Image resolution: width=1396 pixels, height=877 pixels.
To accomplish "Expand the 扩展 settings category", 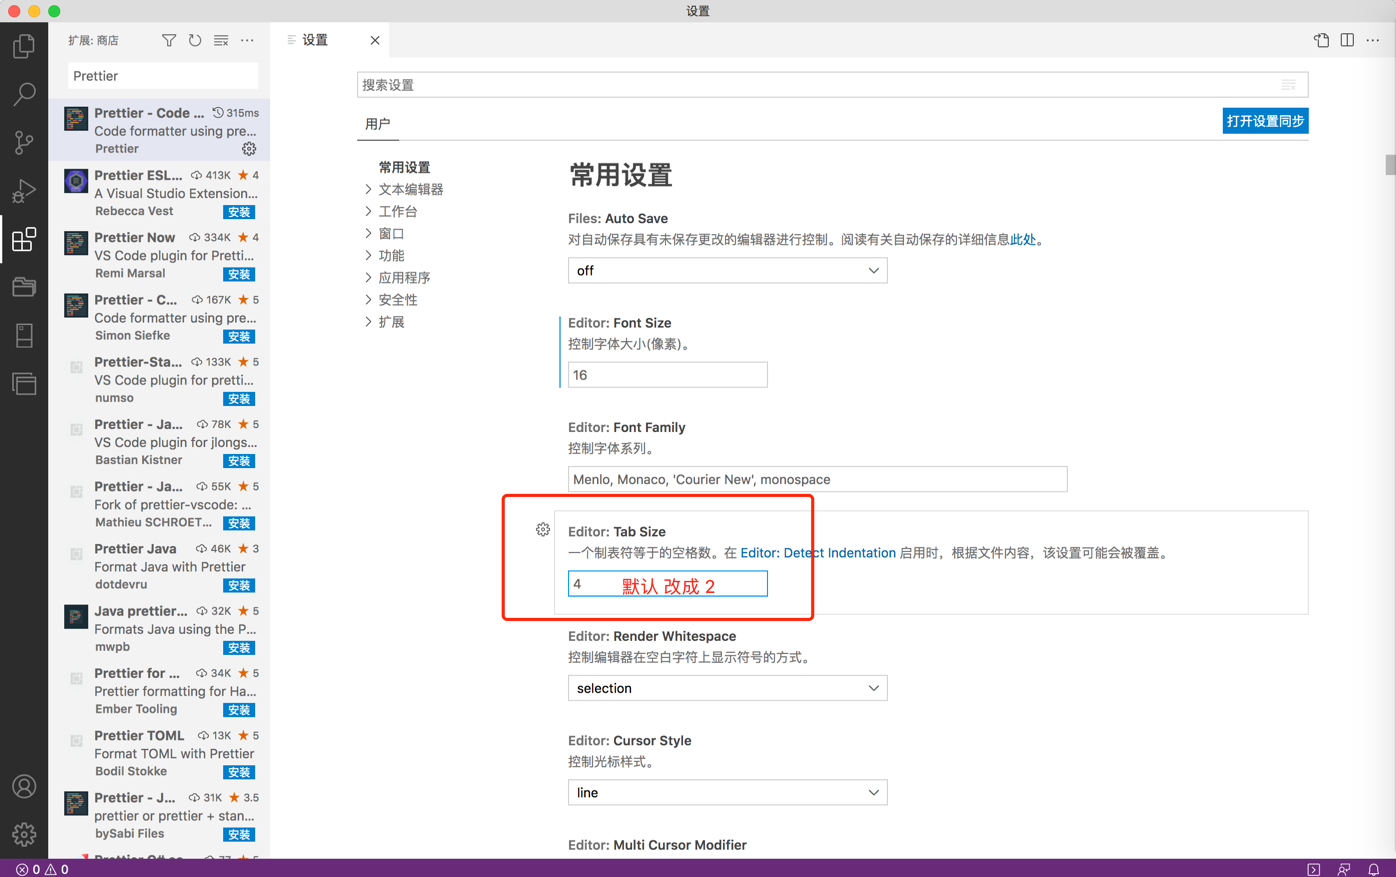I will coord(369,322).
